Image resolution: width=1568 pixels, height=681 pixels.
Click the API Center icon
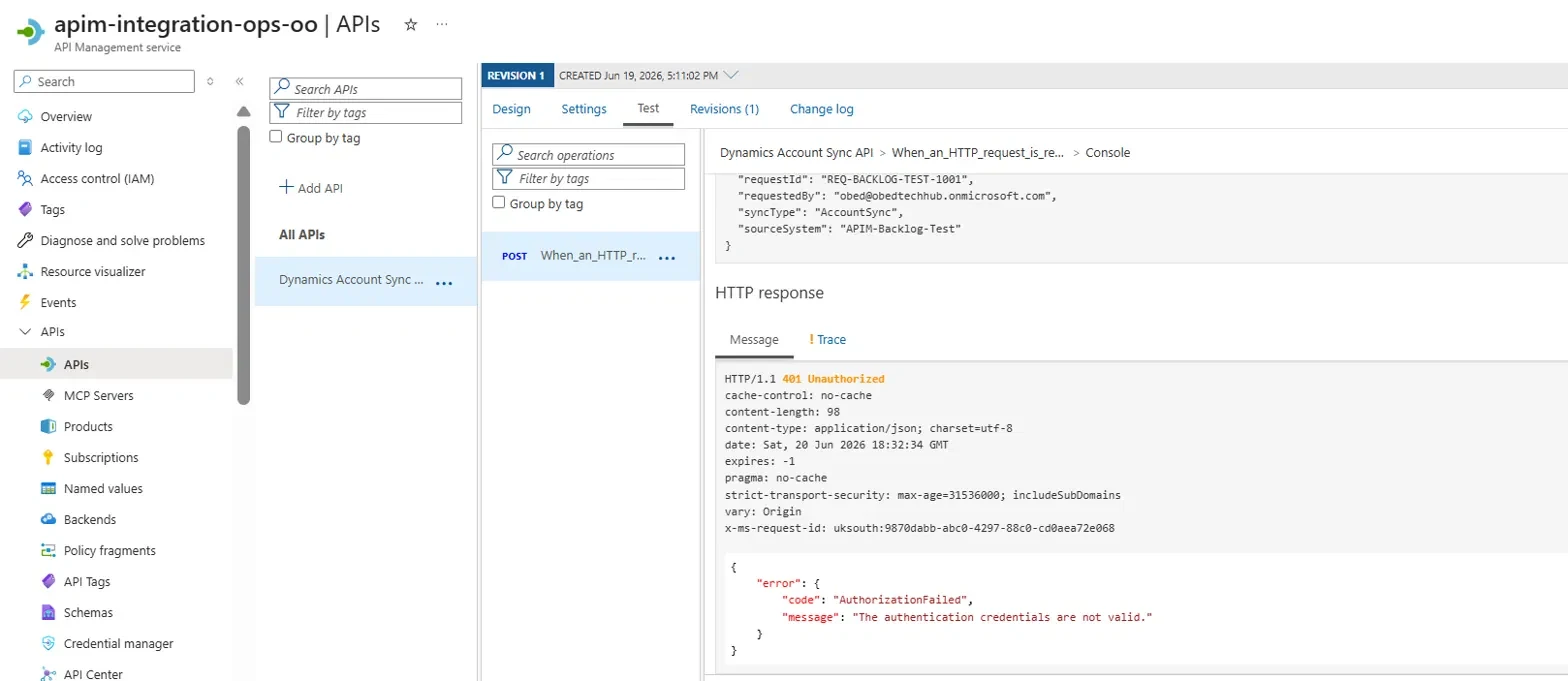tap(48, 674)
